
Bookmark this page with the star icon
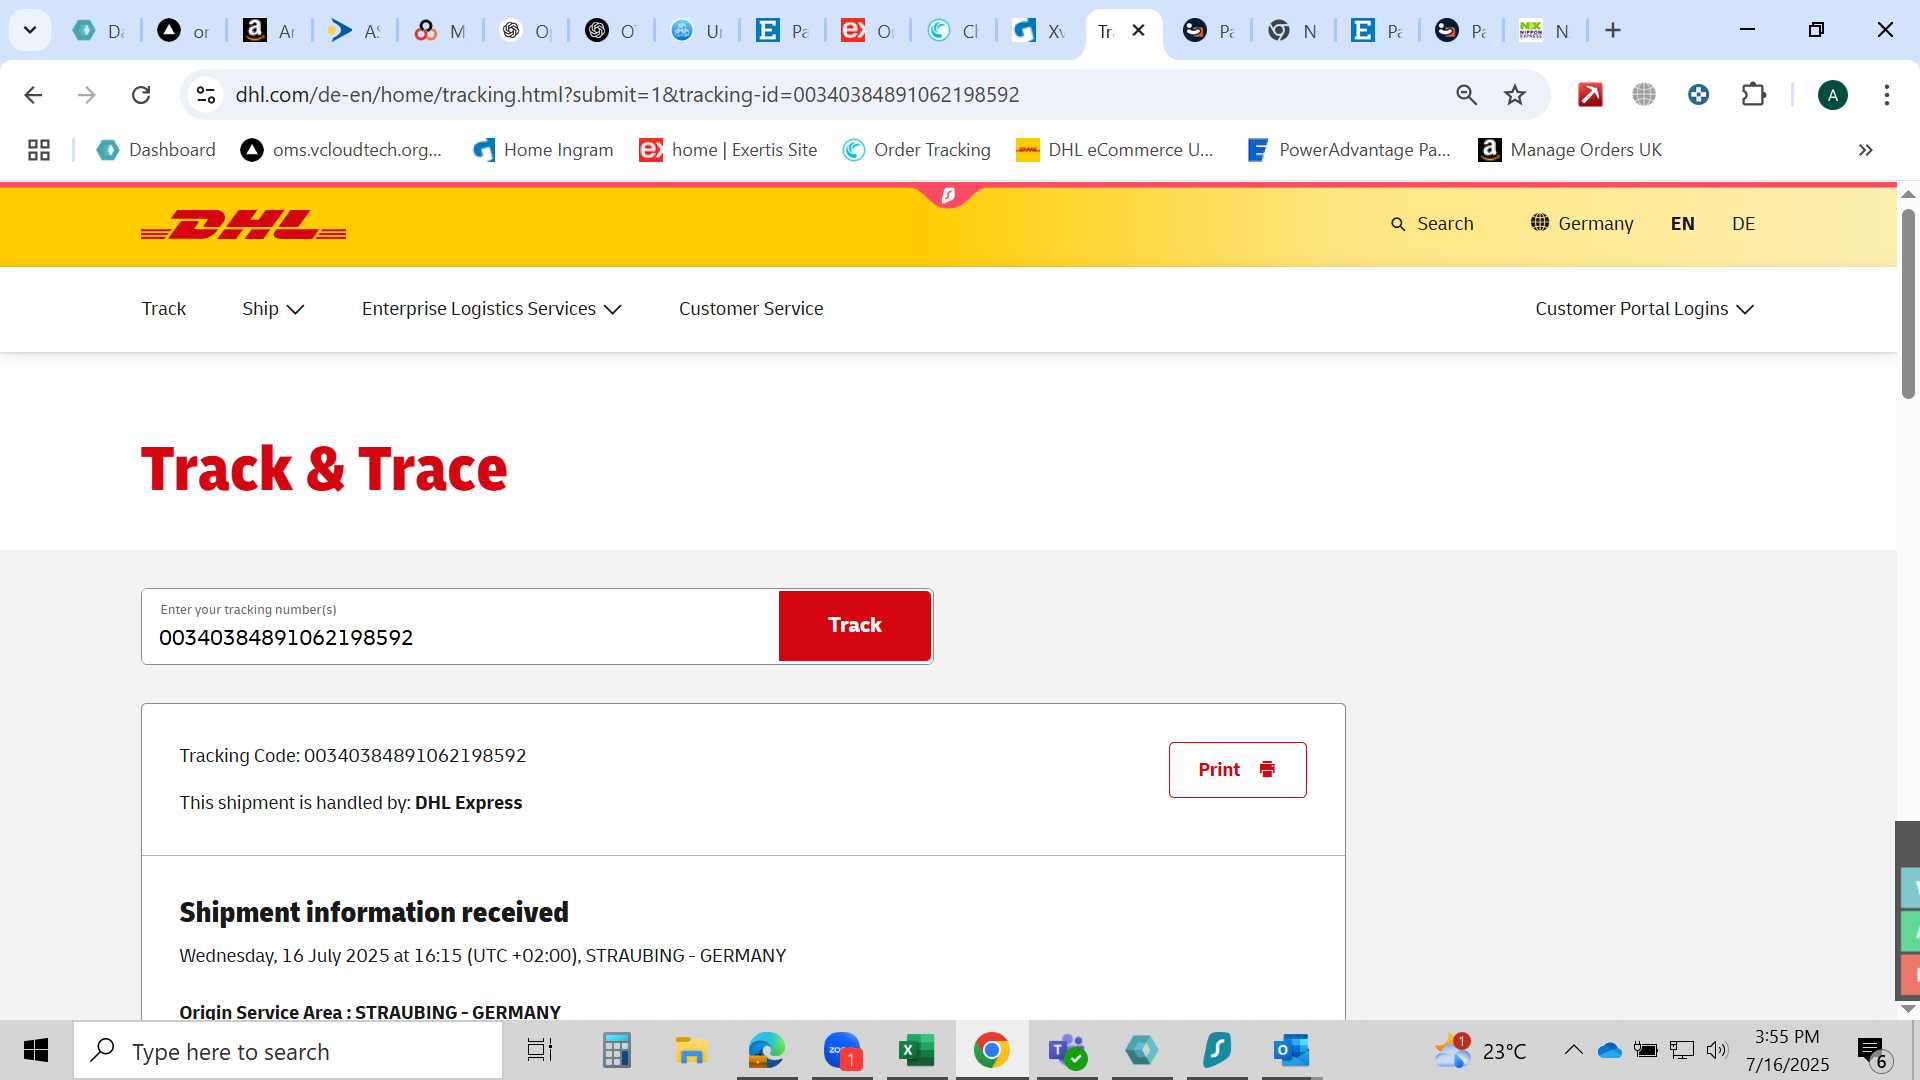[1515, 95]
